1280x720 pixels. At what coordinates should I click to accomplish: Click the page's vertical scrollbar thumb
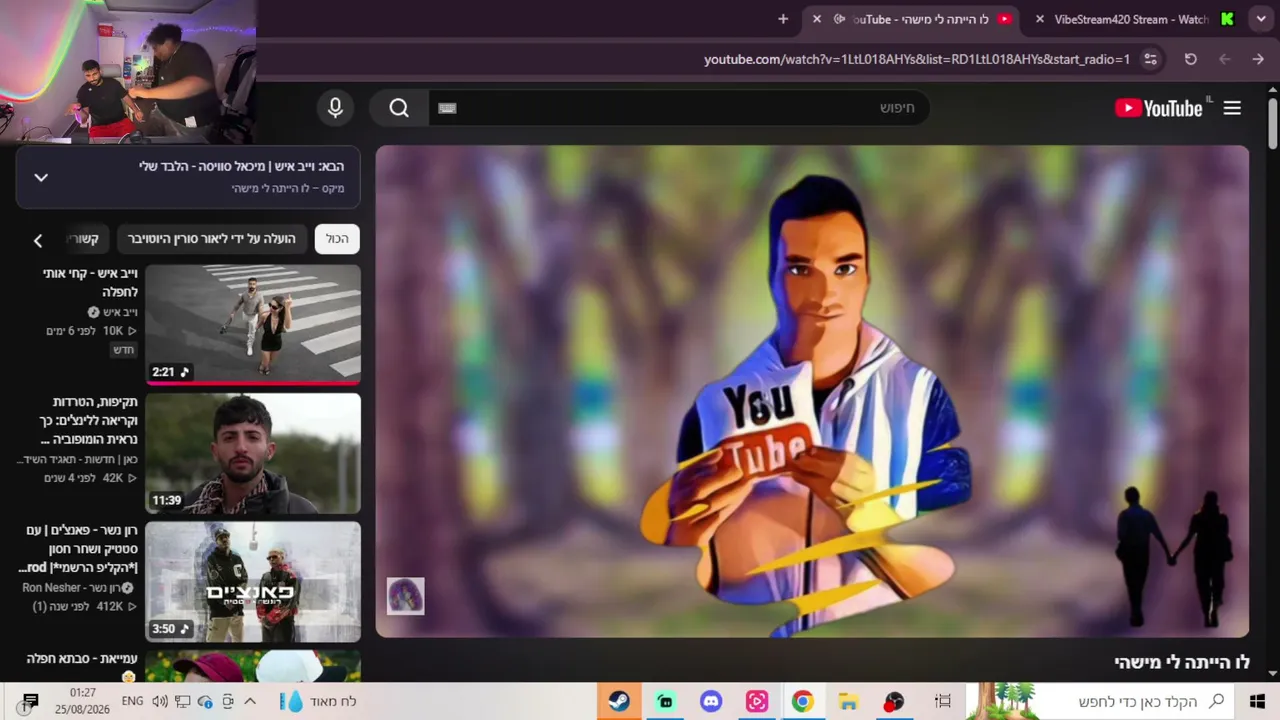click(1272, 125)
